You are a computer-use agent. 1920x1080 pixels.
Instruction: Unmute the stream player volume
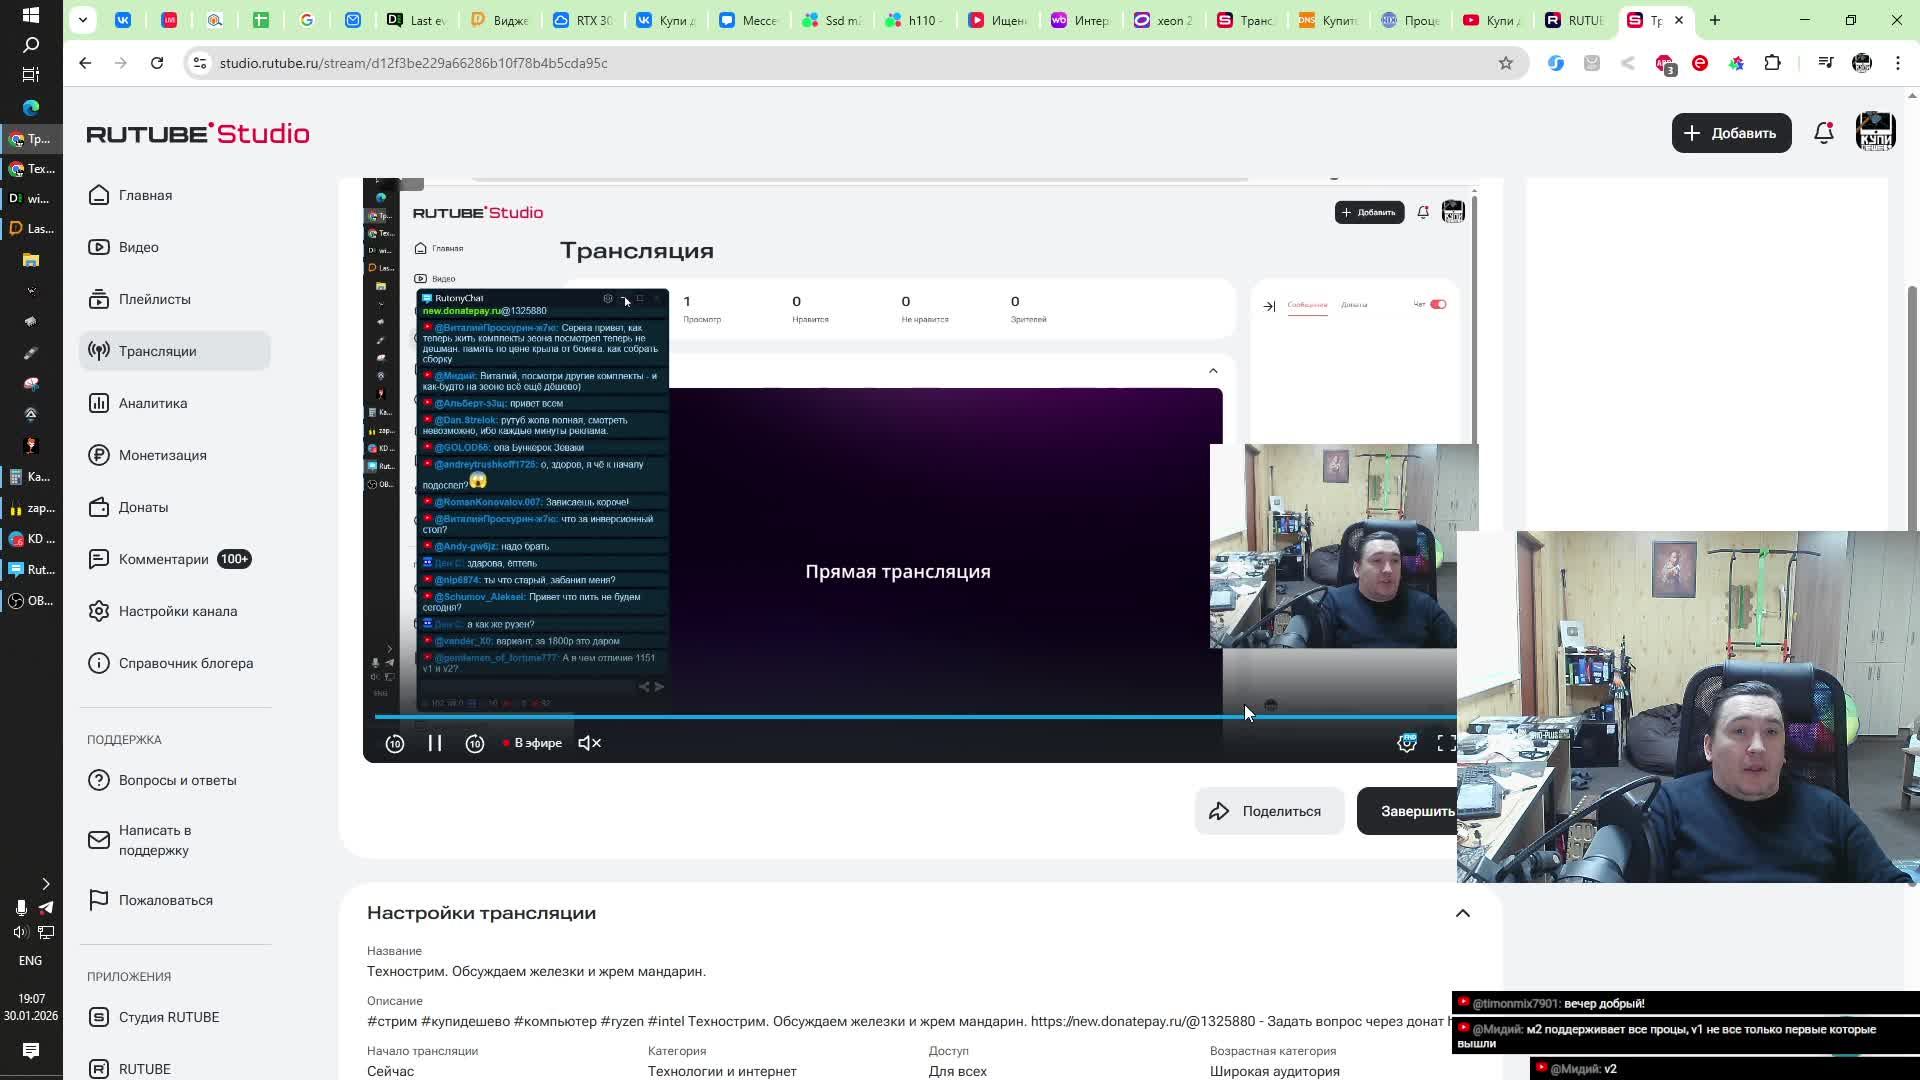(590, 743)
